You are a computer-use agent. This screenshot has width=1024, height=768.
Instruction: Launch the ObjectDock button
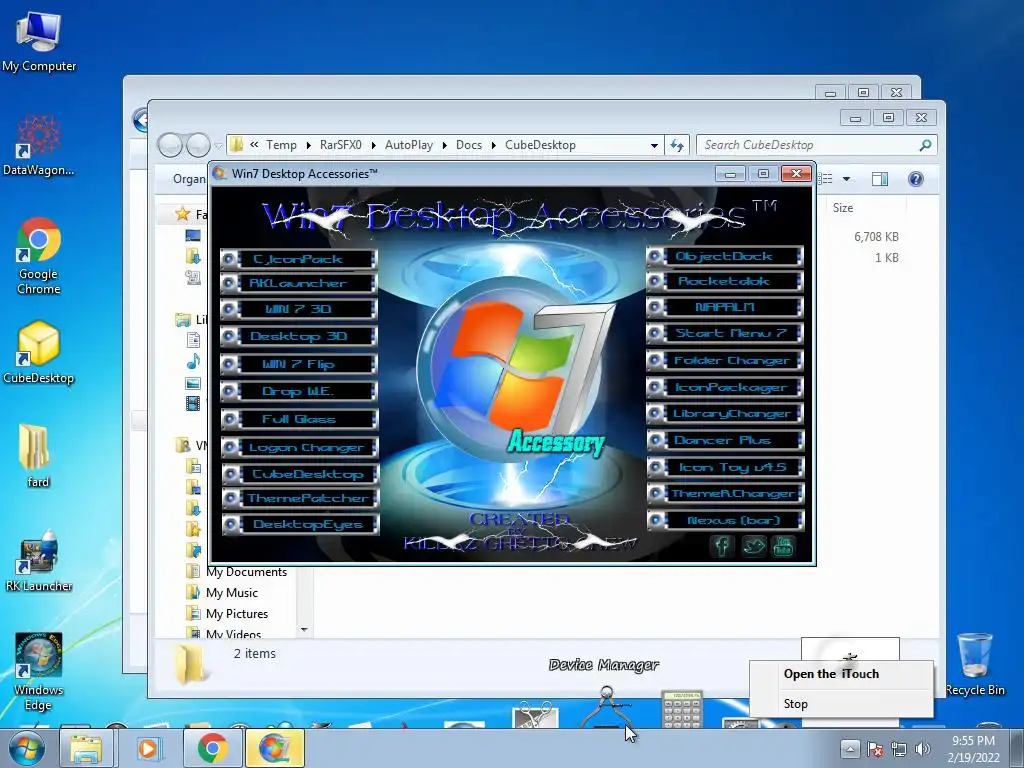pos(725,257)
